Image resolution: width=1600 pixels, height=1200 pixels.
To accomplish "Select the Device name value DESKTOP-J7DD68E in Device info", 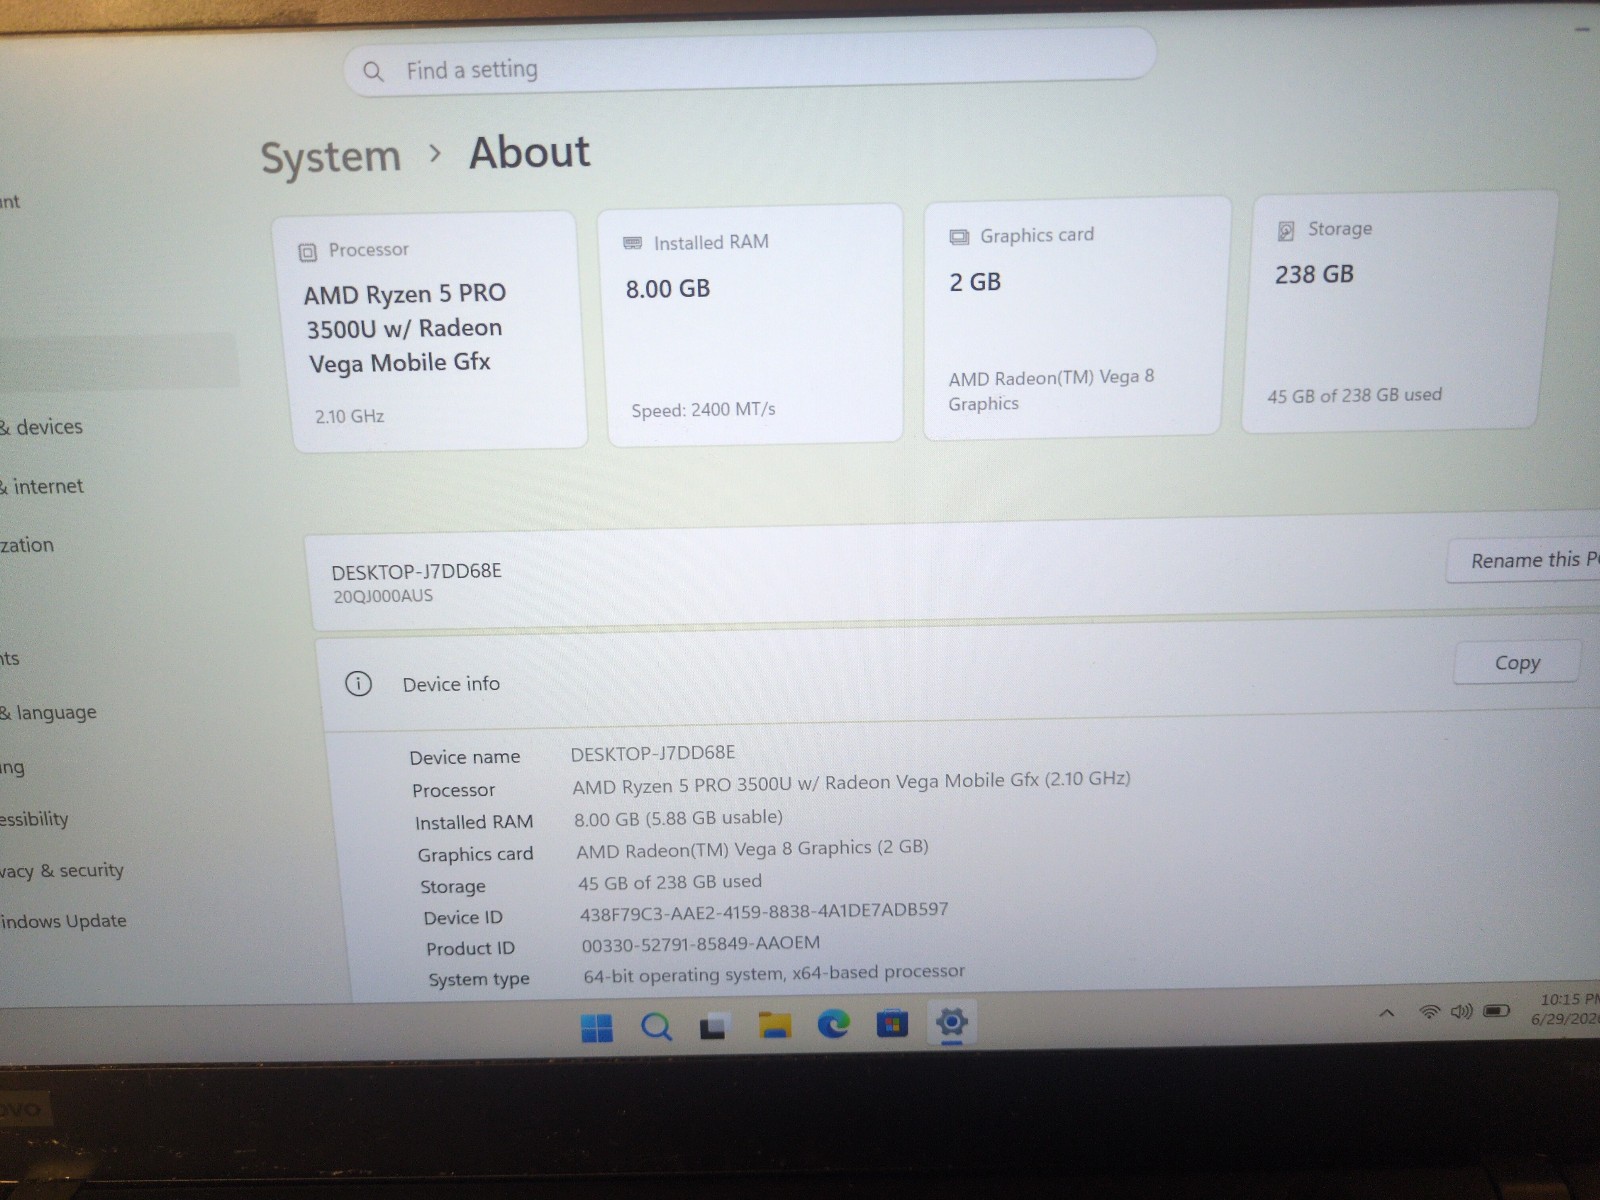I will point(653,753).
